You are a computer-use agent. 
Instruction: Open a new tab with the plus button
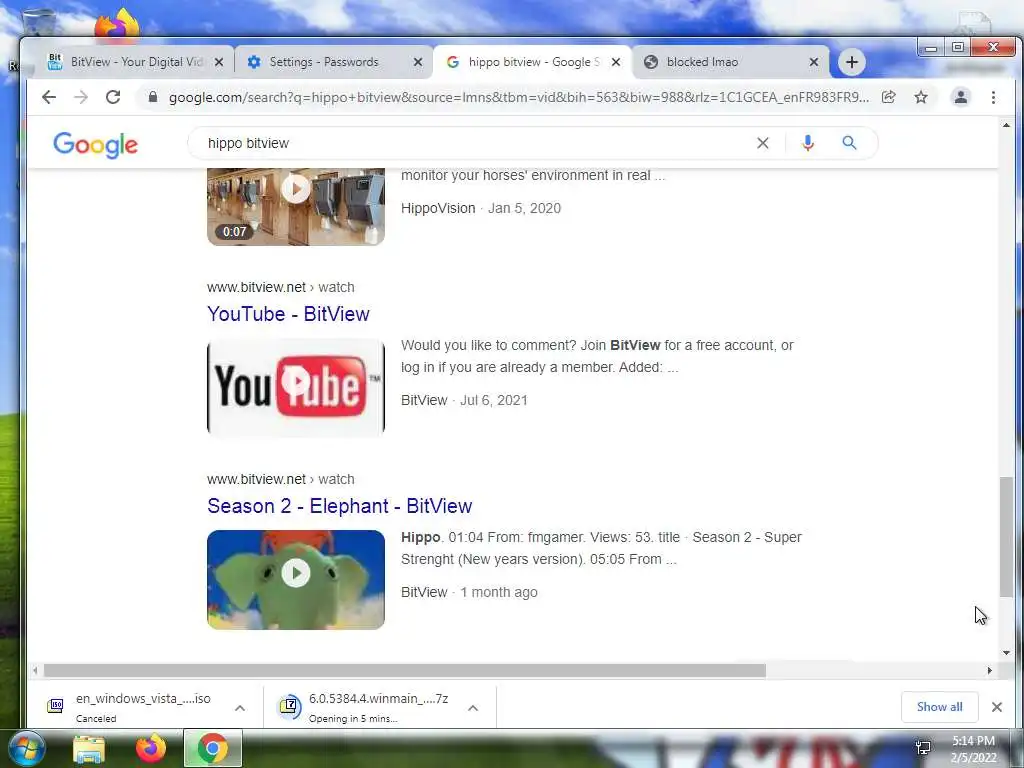pos(852,62)
